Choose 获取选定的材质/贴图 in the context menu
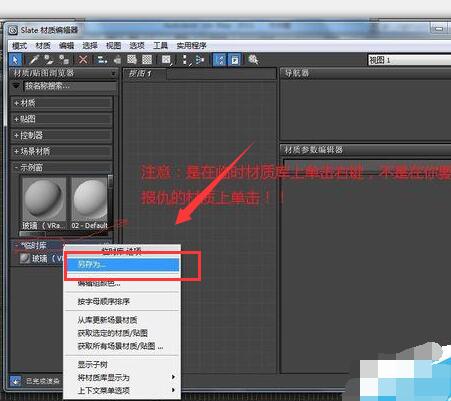 tap(123, 333)
